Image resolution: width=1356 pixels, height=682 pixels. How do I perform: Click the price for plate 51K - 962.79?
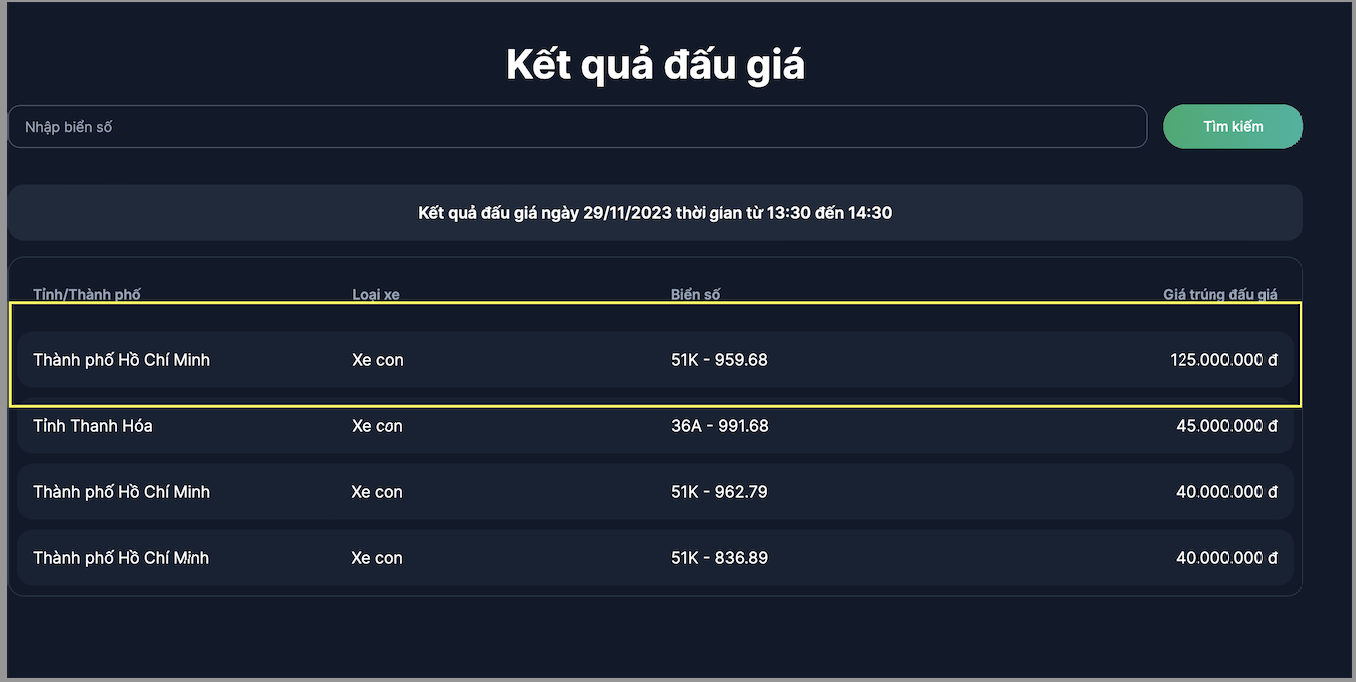point(1227,492)
